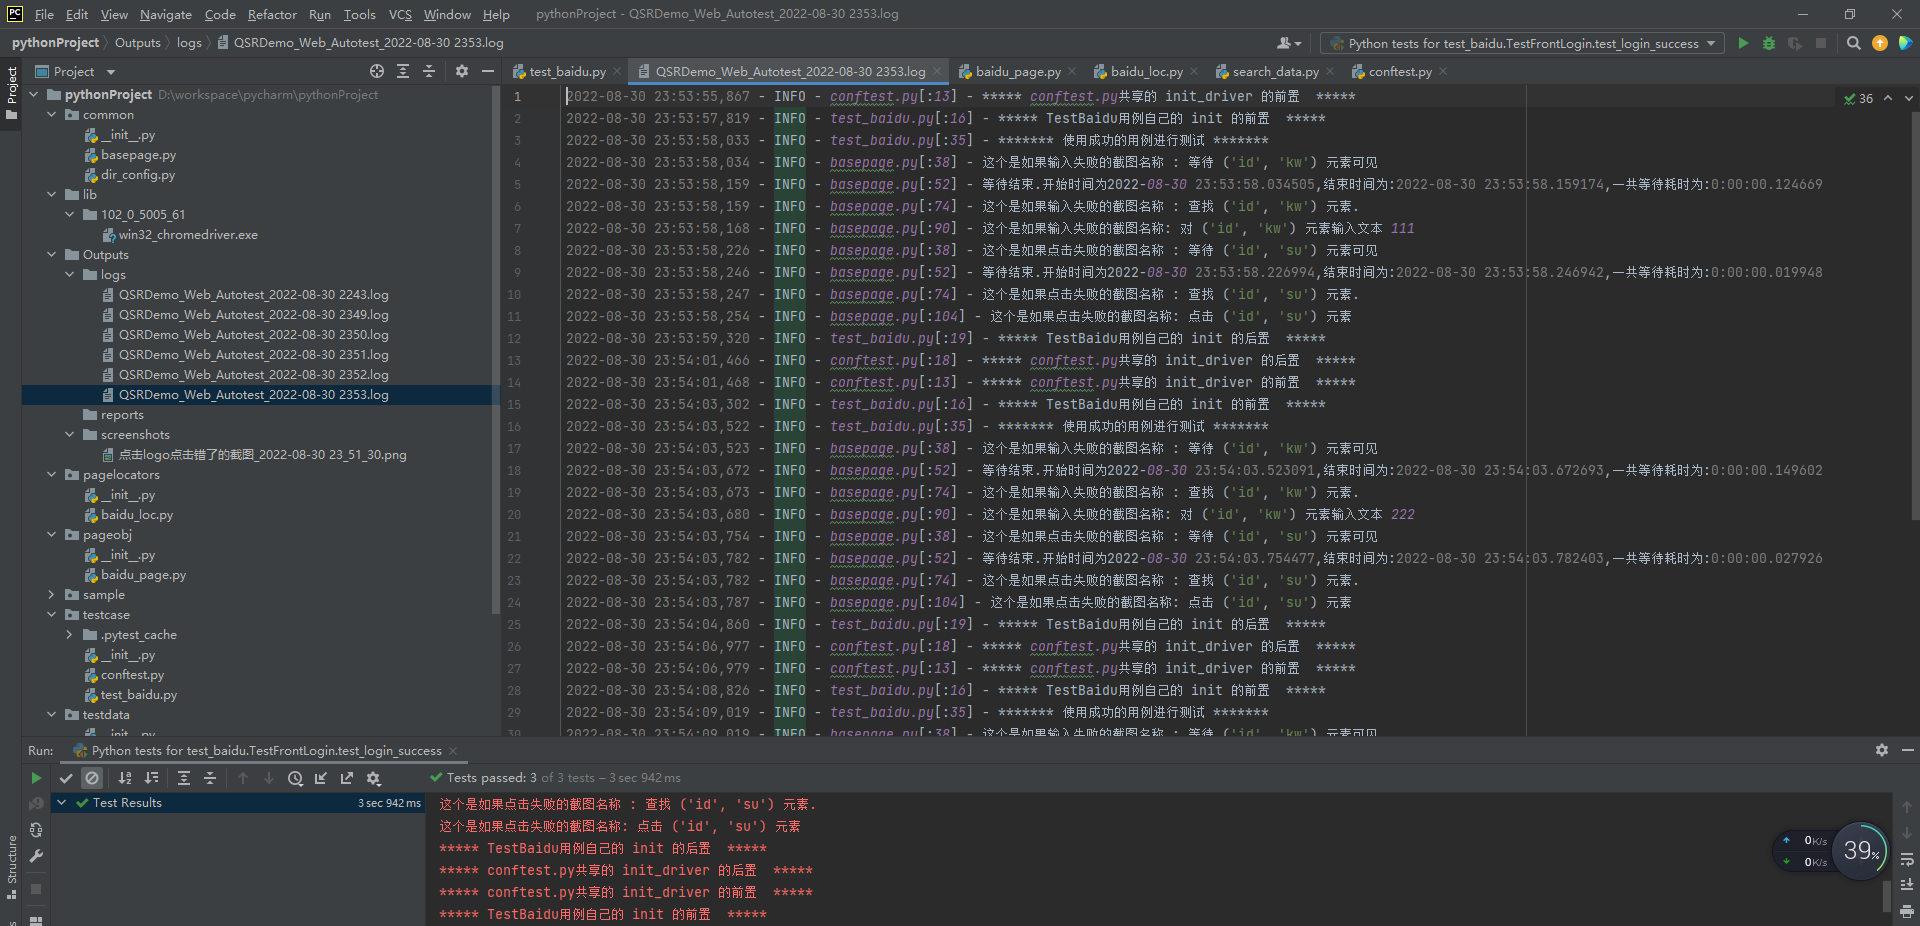Sort test results by duration
Viewport: 1920px width, 926px height.
click(151, 778)
